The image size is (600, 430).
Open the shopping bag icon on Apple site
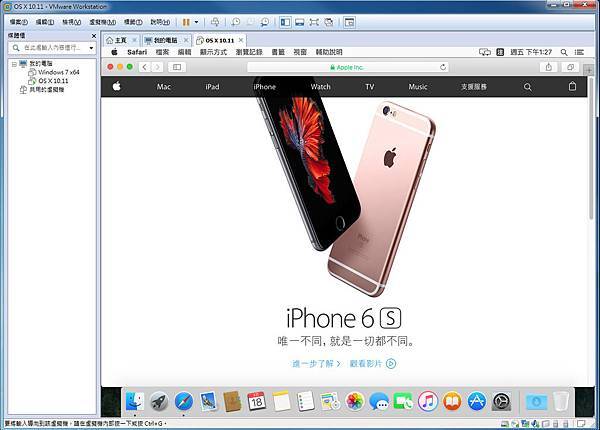572,86
